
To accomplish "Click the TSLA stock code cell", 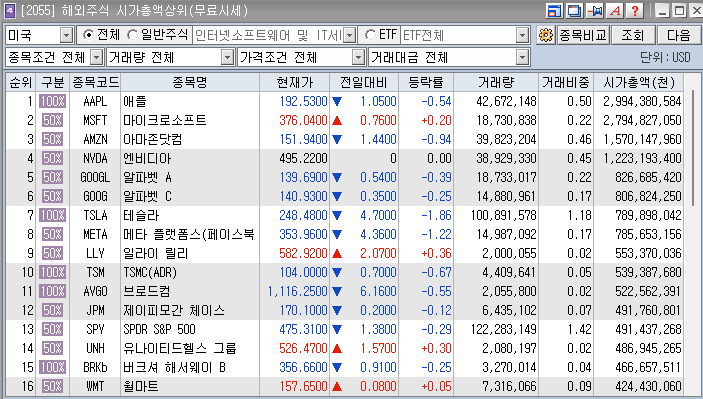I will [x=95, y=215].
